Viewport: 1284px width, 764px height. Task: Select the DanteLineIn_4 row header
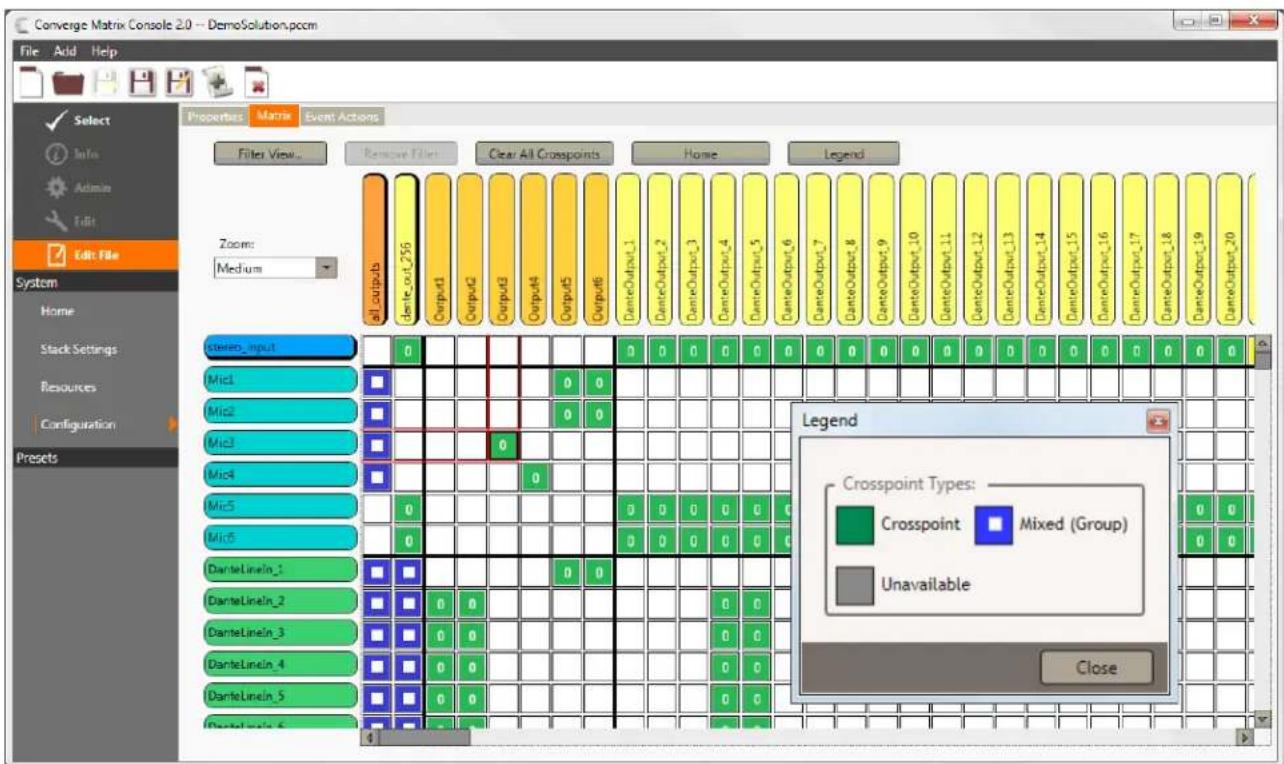279,664
